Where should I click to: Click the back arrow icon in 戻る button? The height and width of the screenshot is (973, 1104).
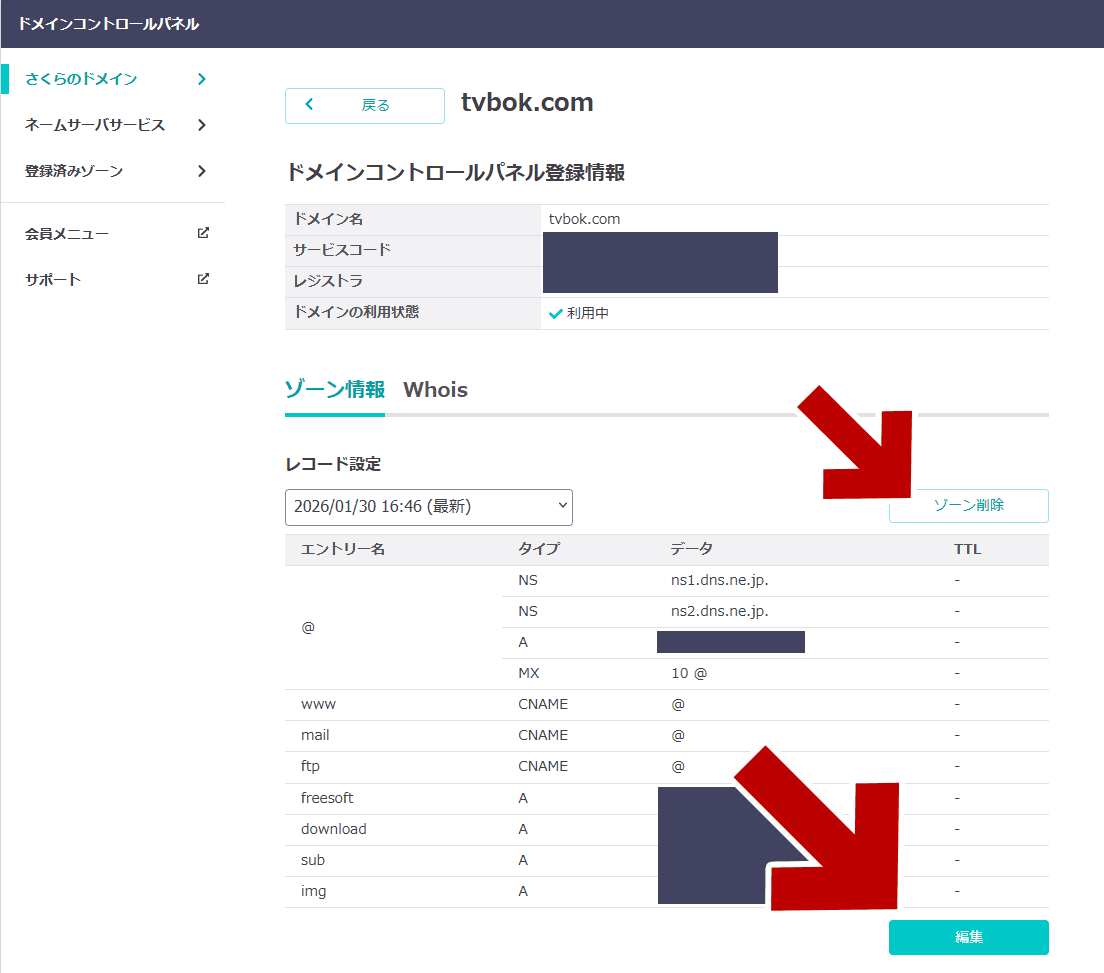309,105
